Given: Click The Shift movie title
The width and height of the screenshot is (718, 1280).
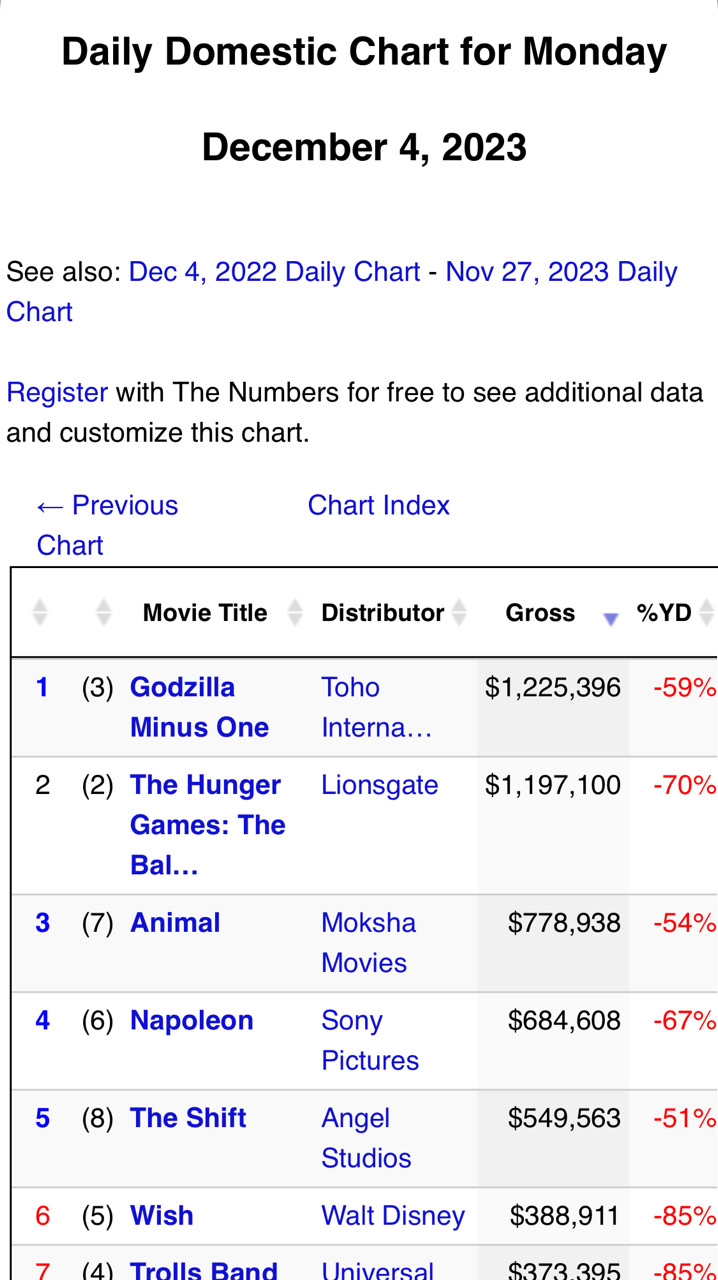Looking at the screenshot, I should tap(188, 1118).
